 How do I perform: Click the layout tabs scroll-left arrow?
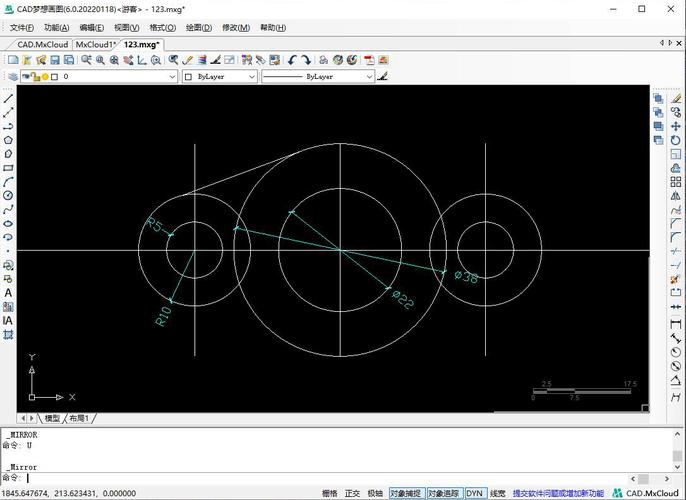(23, 418)
